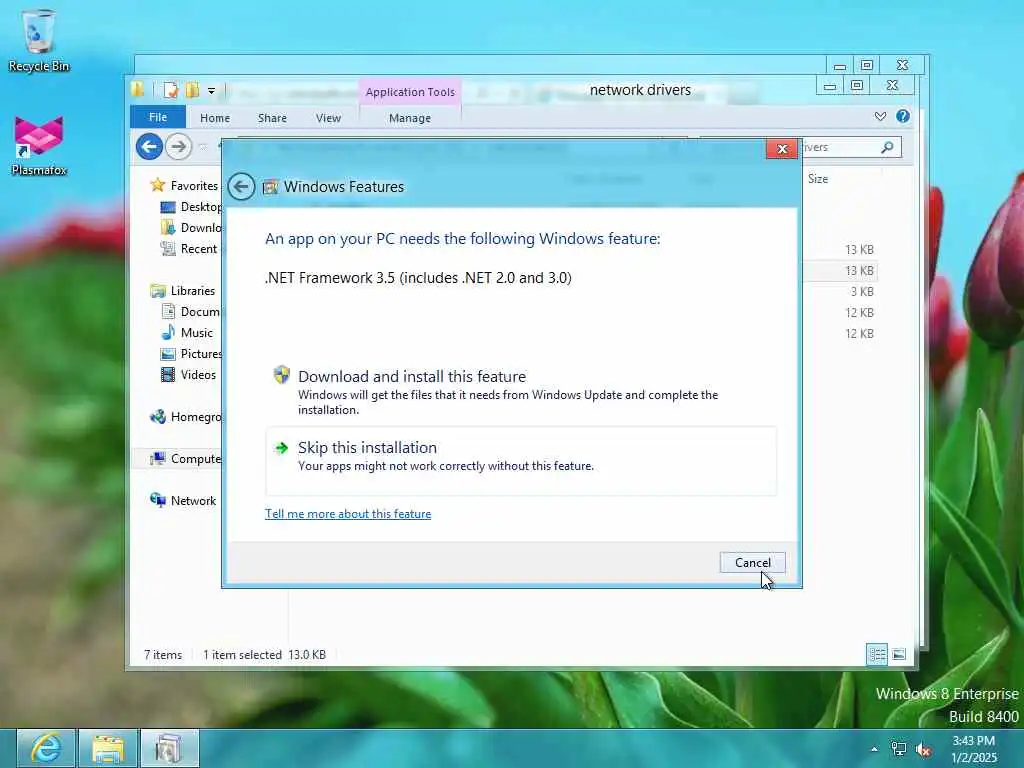1024x768 pixels.
Task: Open Documents library in navigation pane
Action: [189, 312]
